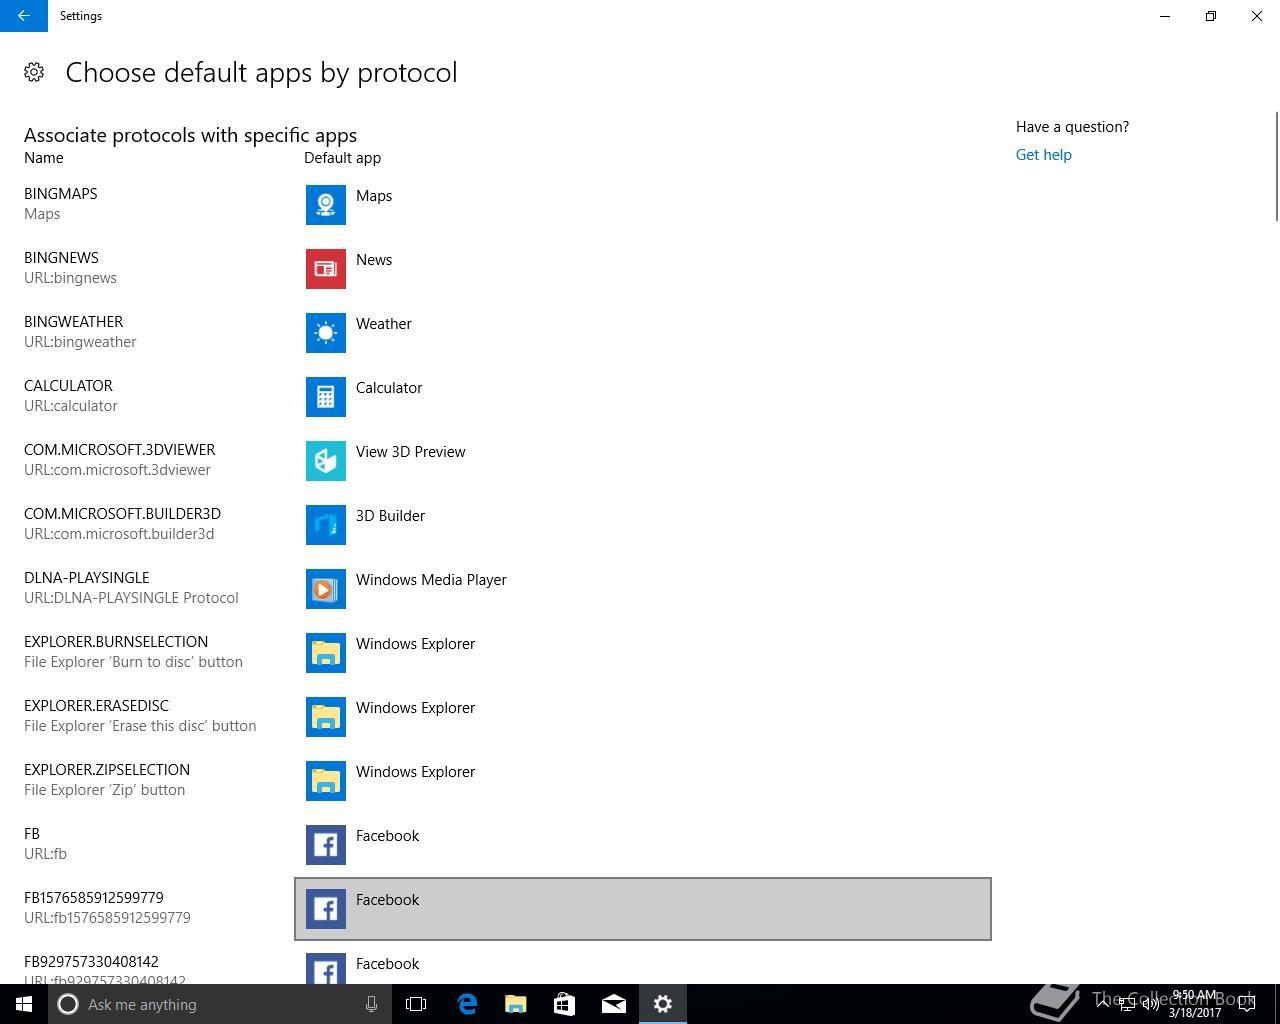
Task: Click Facebook icon for FB929757330408142
Action: (x=326, y=968)
